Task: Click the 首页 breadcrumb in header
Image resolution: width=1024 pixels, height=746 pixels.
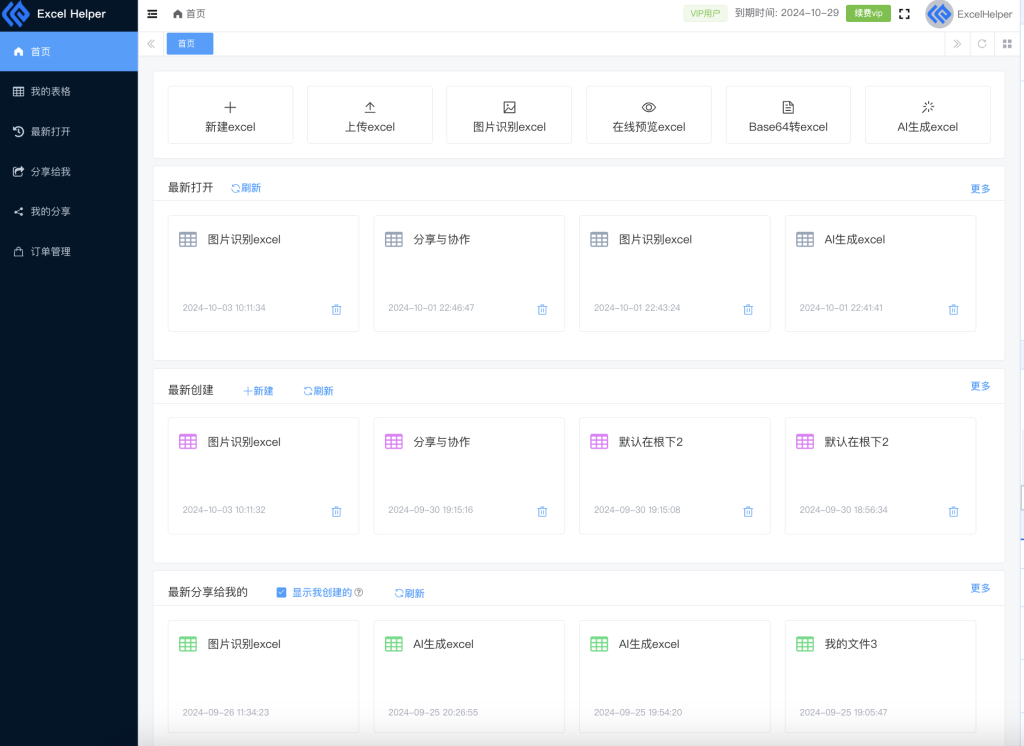Action: tap(189, 14)
